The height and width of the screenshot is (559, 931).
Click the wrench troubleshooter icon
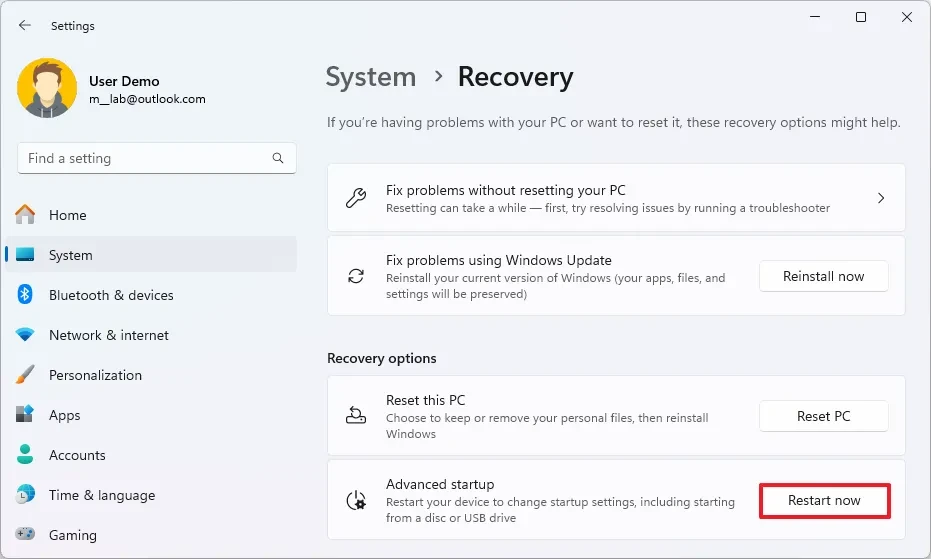pos(356,198)
